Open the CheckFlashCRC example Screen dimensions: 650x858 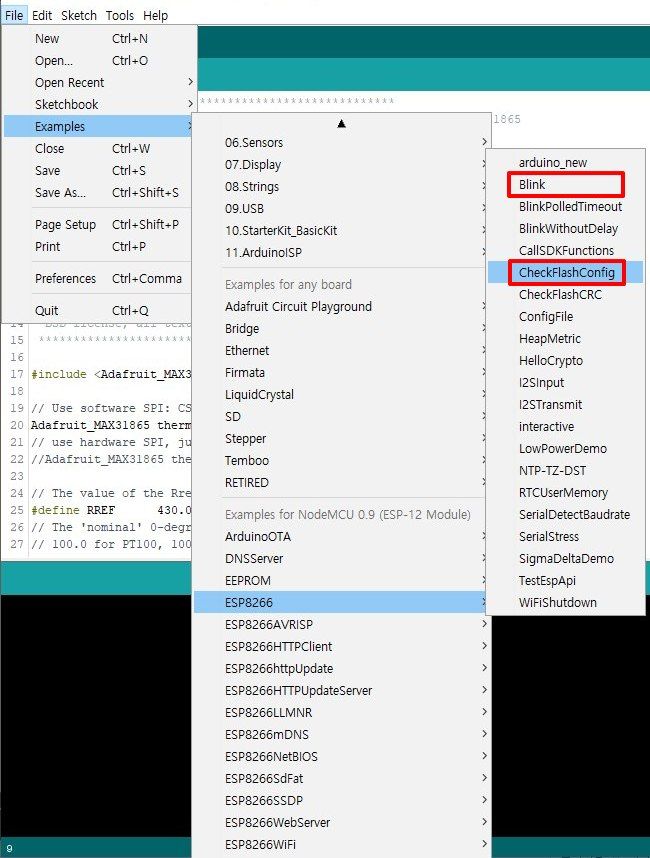[x=565, y=294]
